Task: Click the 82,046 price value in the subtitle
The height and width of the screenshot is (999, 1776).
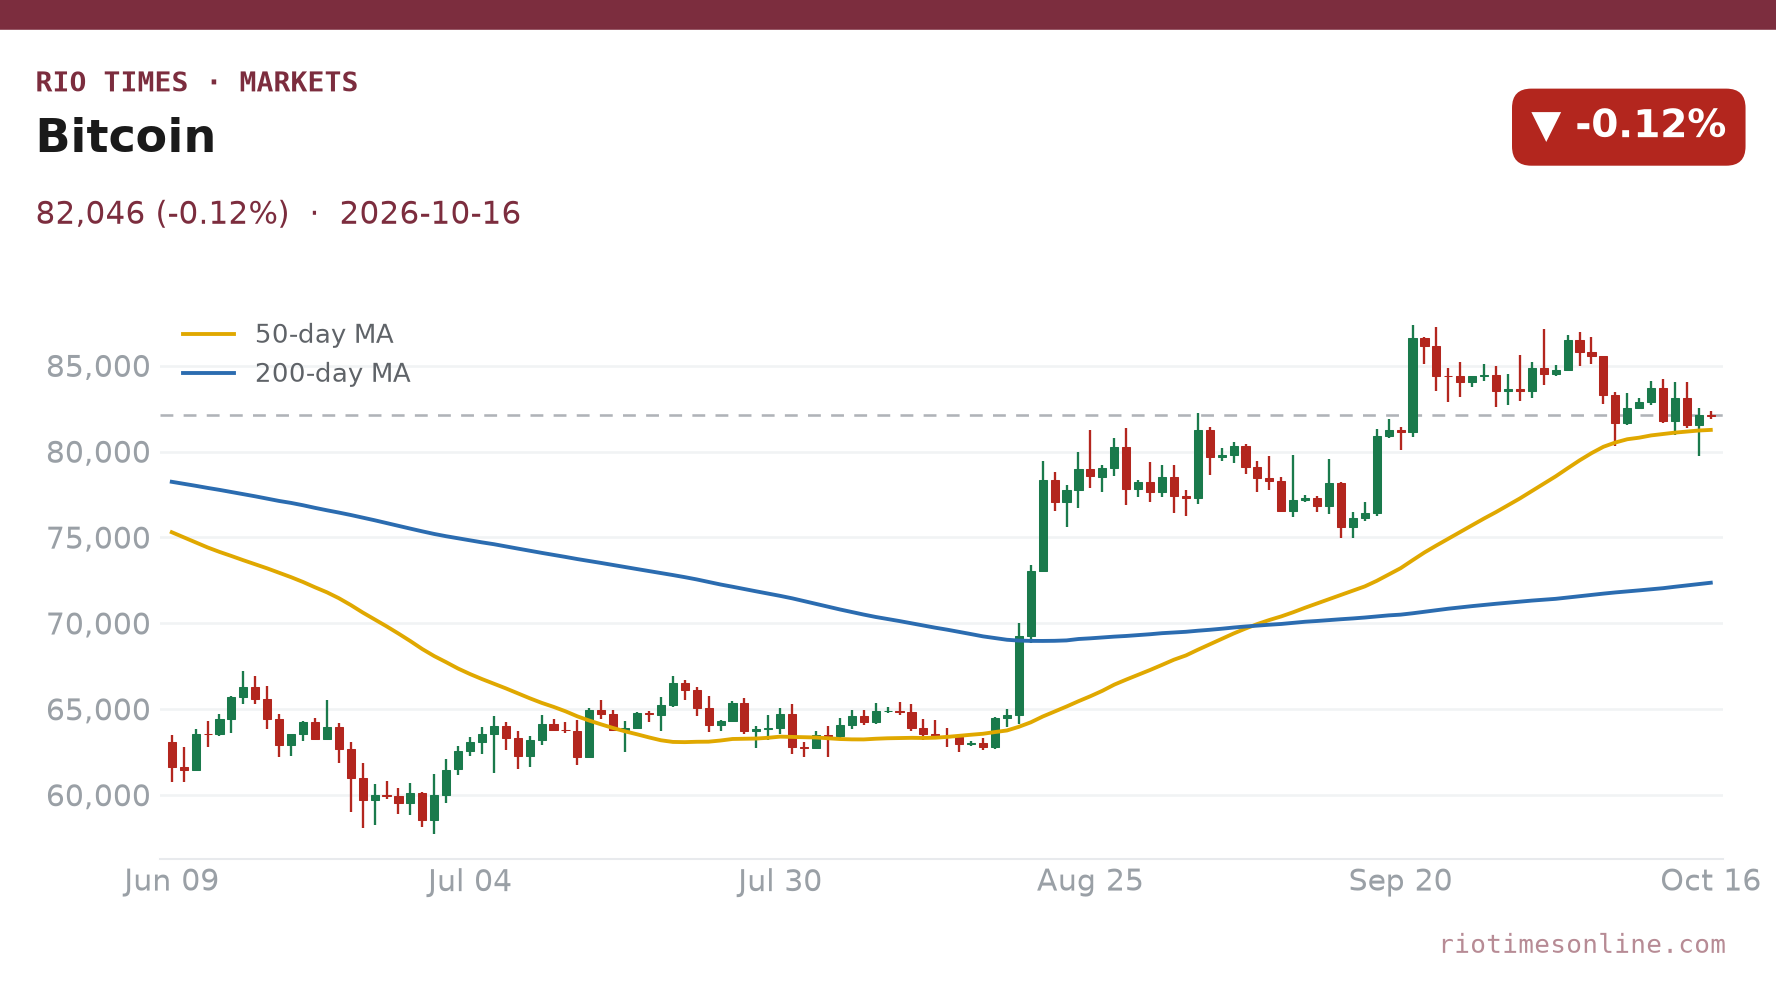Action: pos(90,214)
